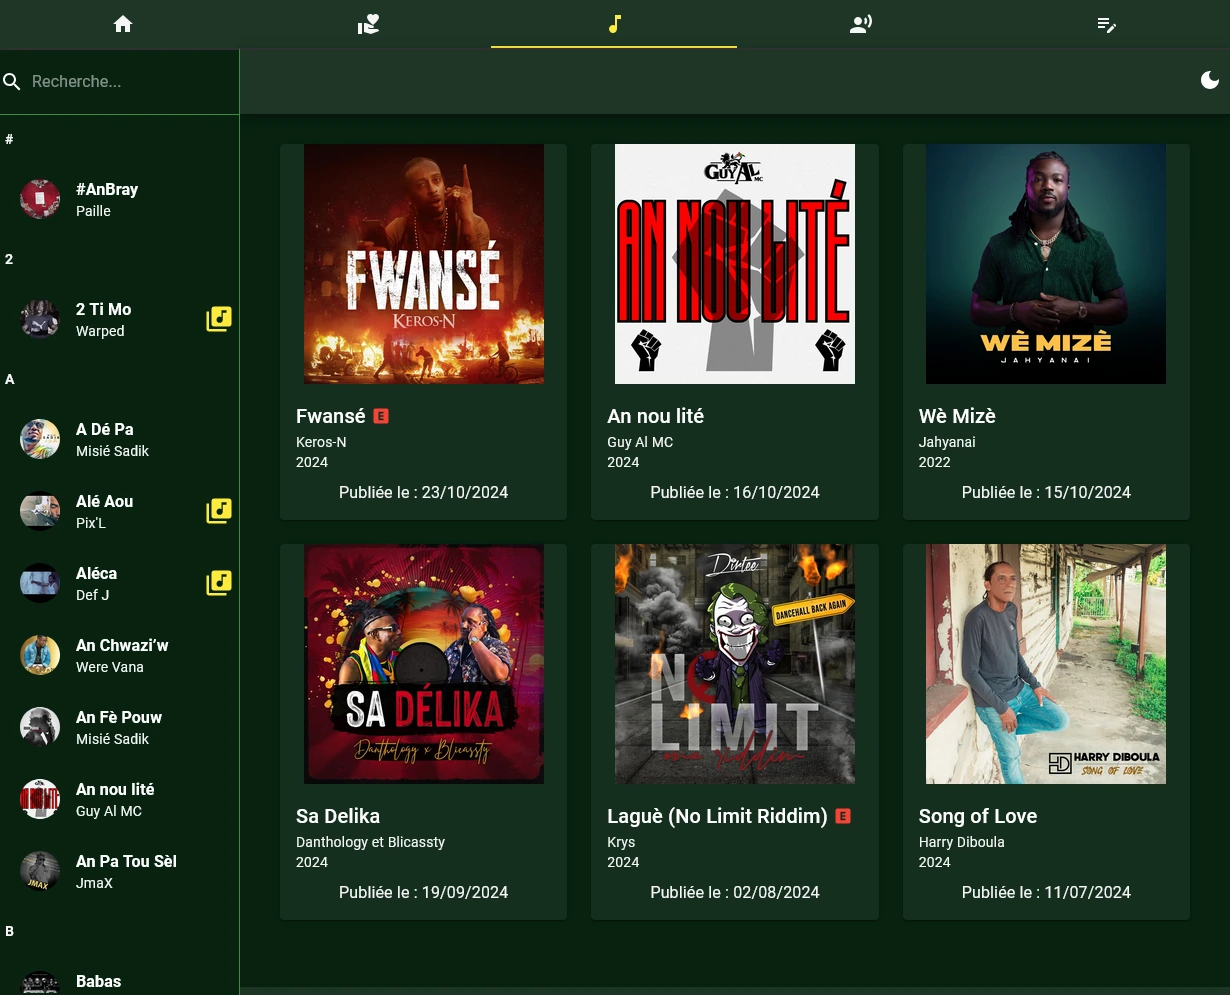Viewport: 1230px width, 995px height.
Task: Select An nou lité sidebar title
Action: tap(115, 789)
